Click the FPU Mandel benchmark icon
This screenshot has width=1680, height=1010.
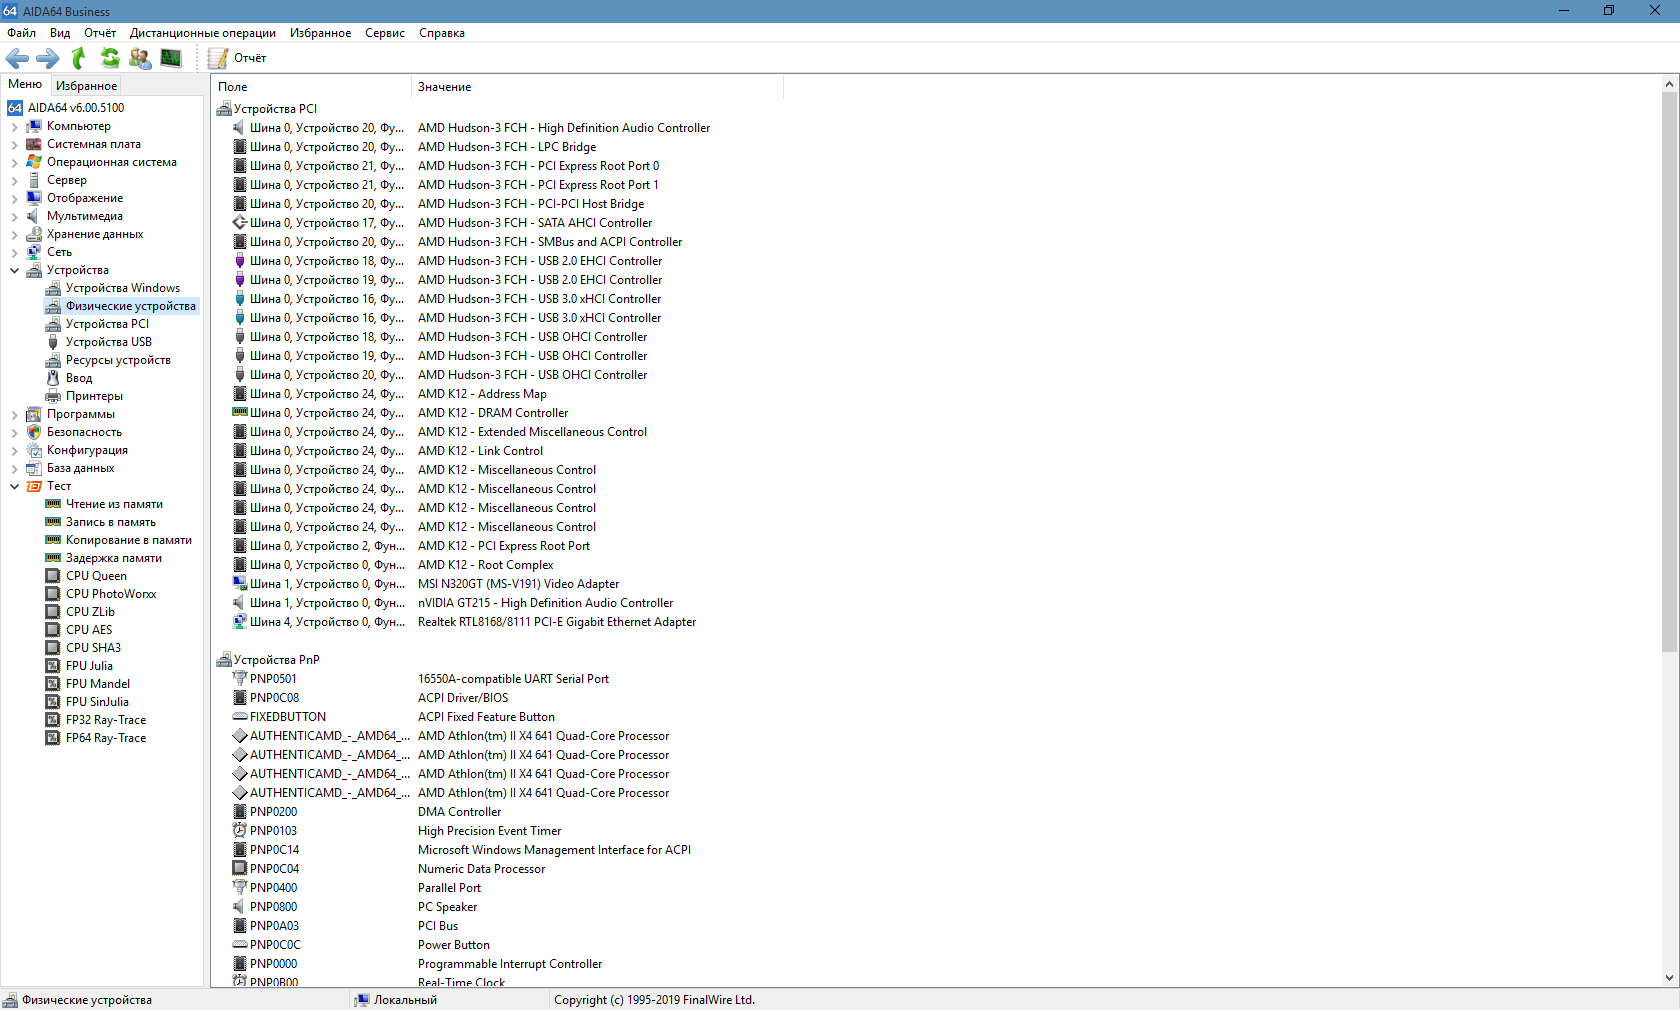pos(53,684)
